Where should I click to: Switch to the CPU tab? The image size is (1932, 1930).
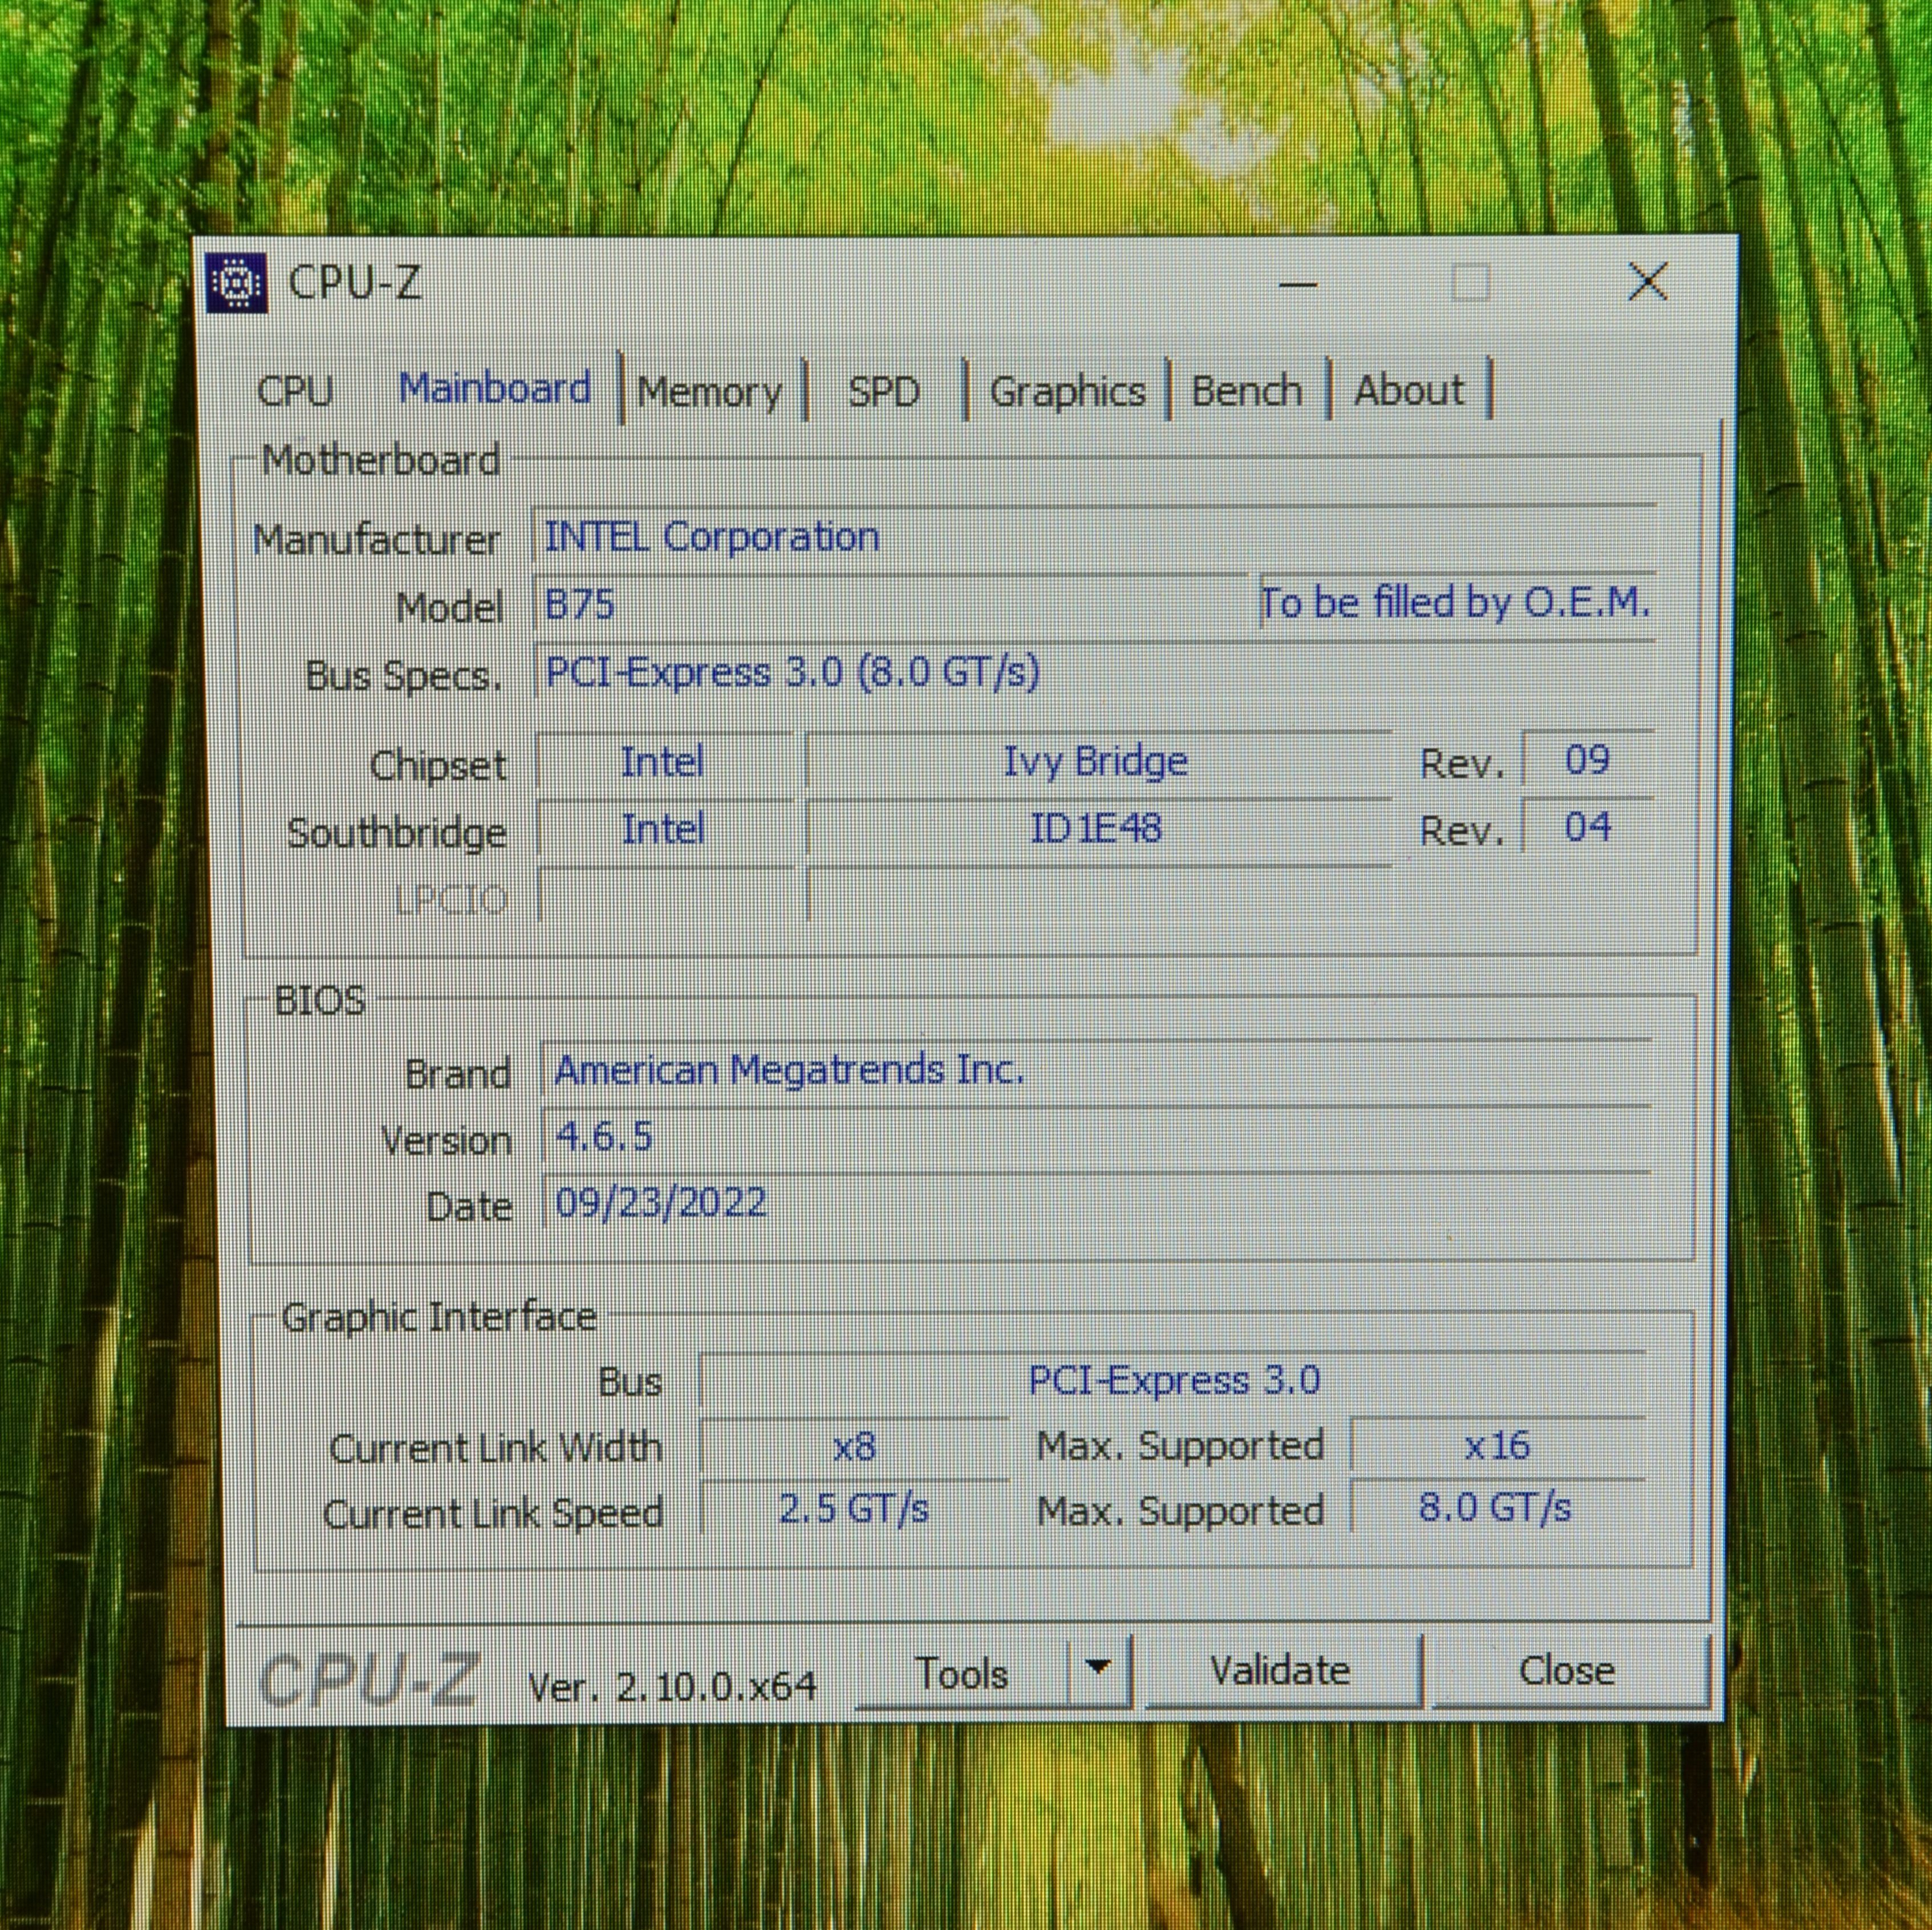pos(294,391)
